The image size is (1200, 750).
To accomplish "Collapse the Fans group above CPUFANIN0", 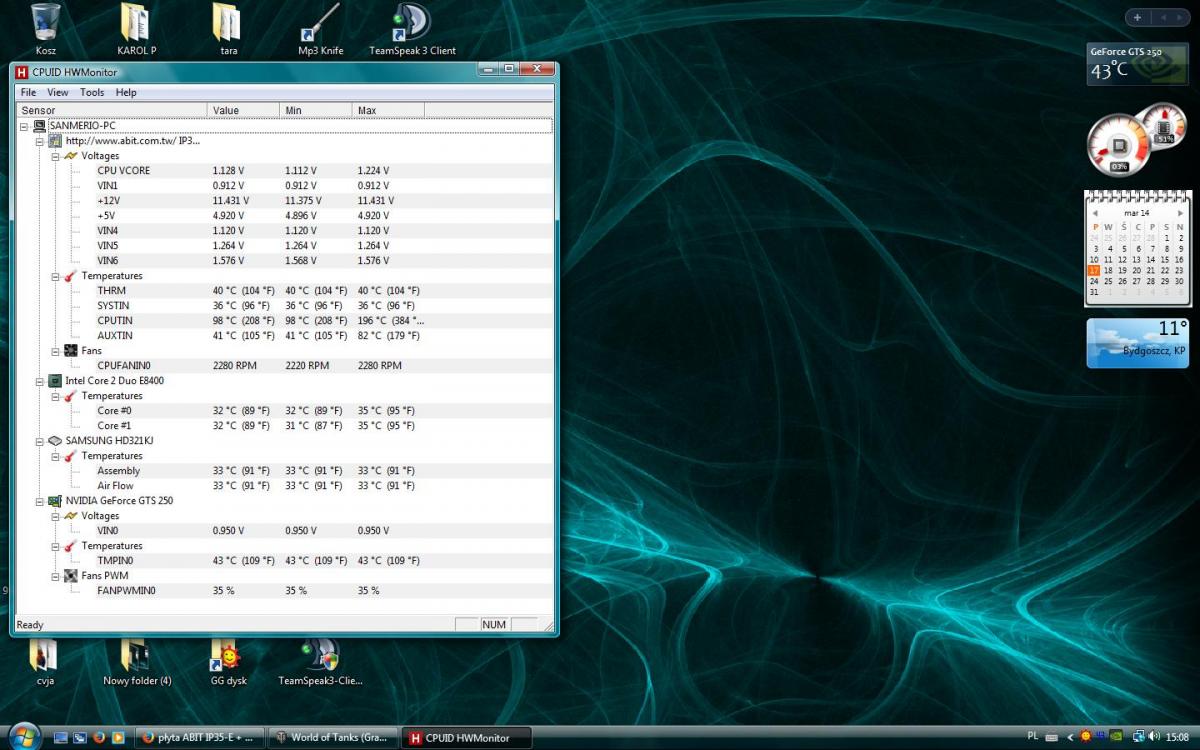I will pos(56,351).
